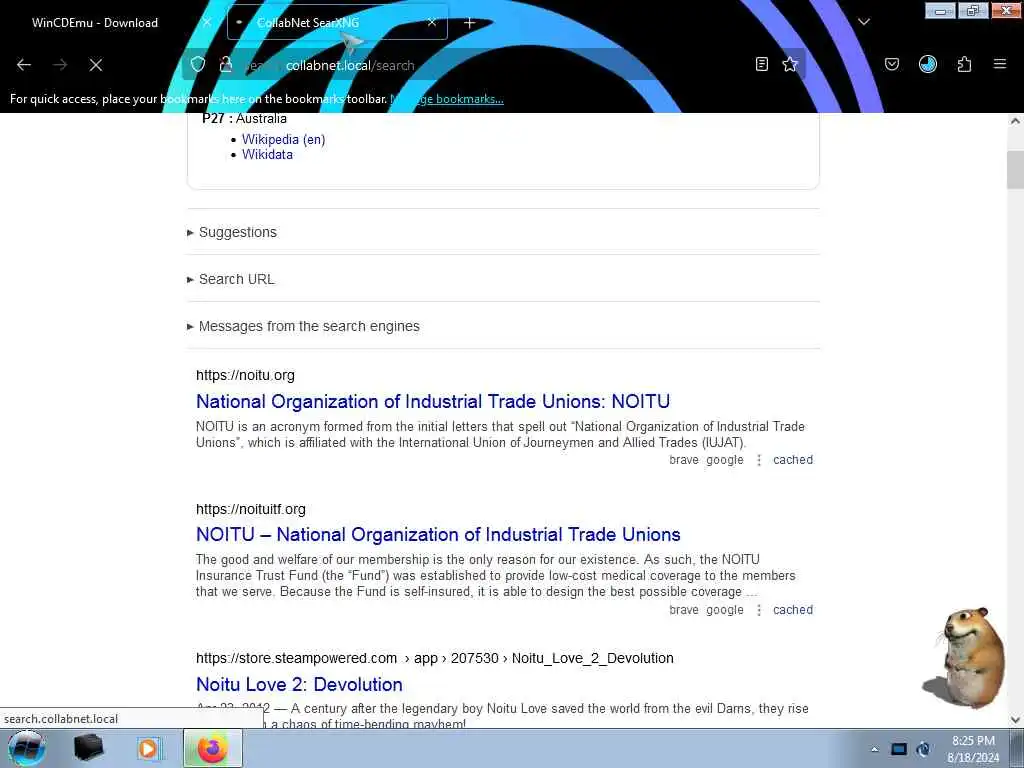Click the vertical scrollbar thumb
This screenshot has height=768, width=1024.
click(x=1015, y=170)
